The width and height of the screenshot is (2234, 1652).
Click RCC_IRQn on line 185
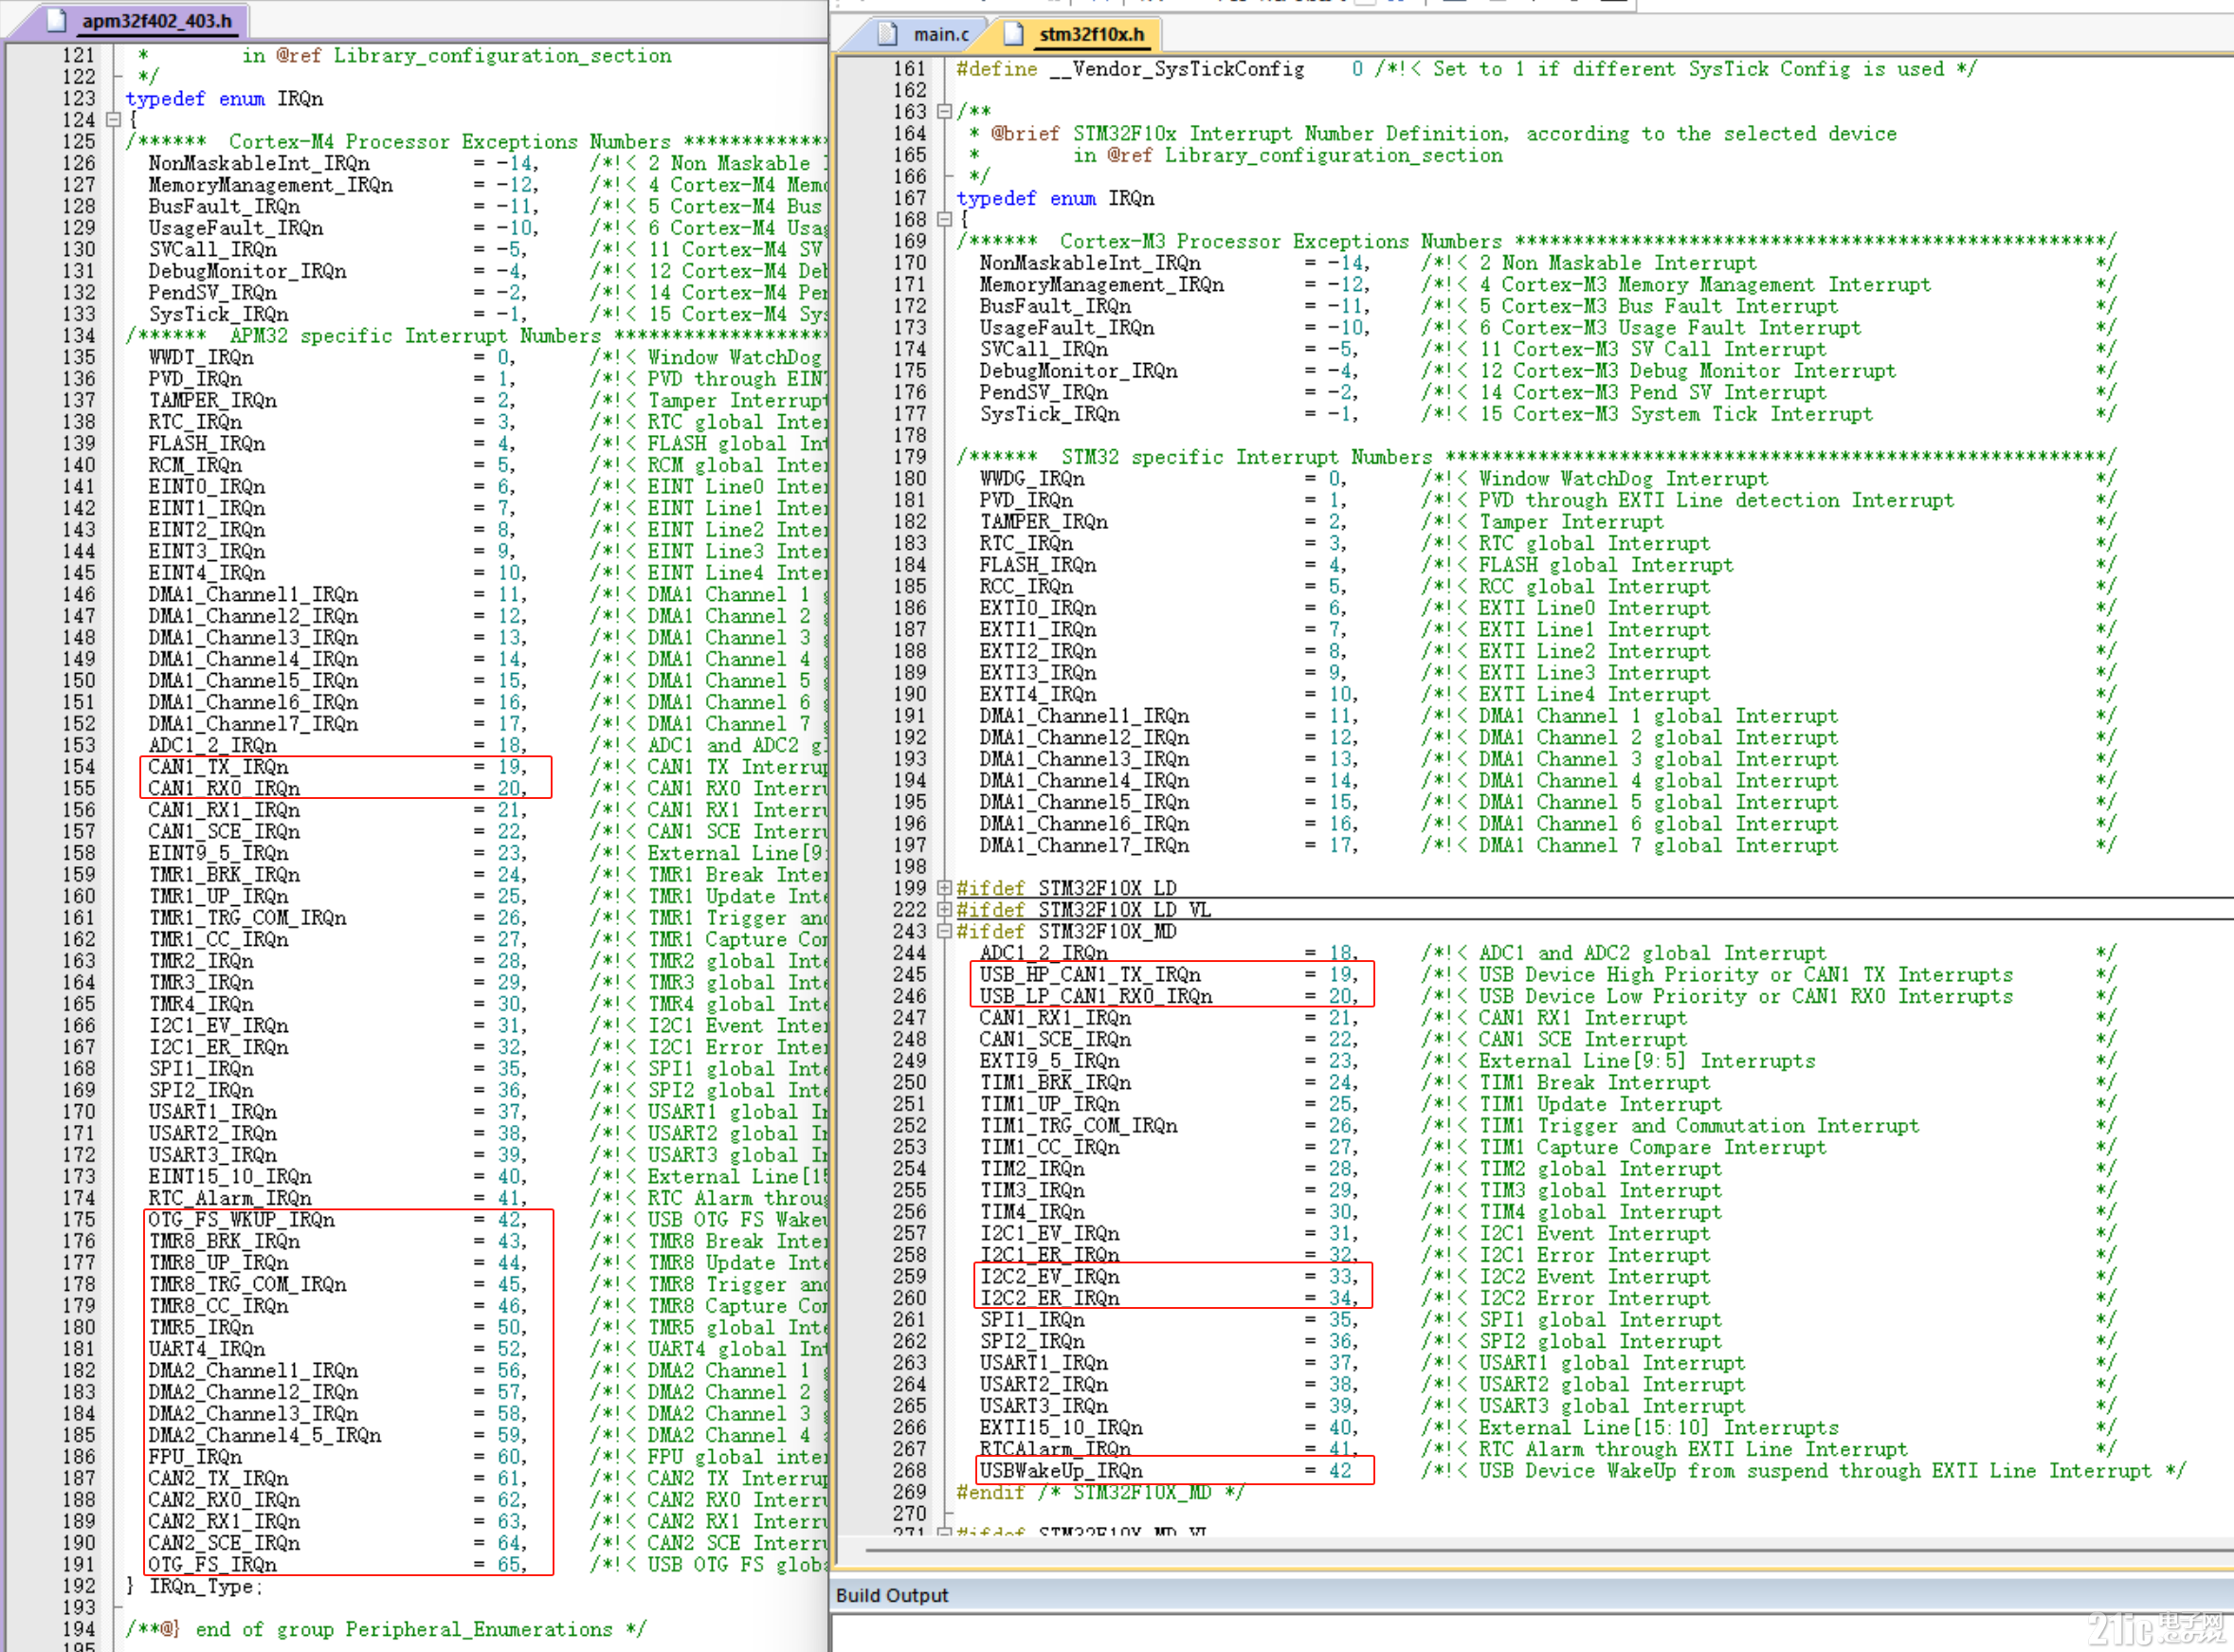point(1026,587)
